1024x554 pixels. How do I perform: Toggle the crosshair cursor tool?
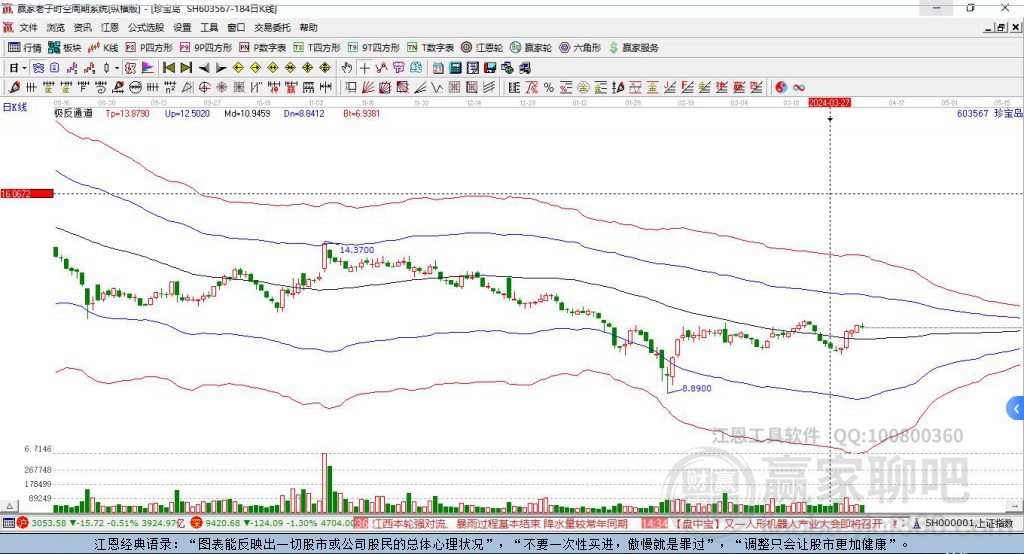[x=364, y=68]
